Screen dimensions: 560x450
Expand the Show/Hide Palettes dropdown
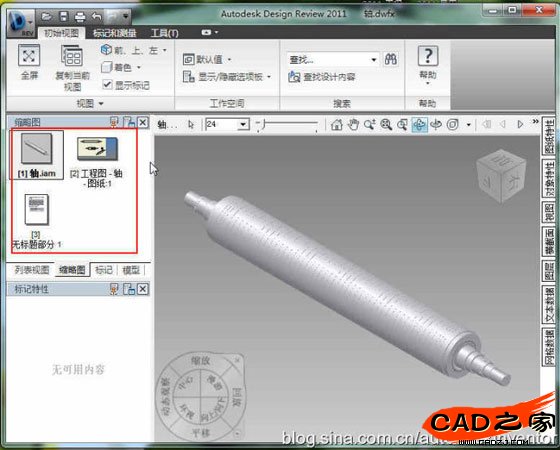click(x=269, y=76)
